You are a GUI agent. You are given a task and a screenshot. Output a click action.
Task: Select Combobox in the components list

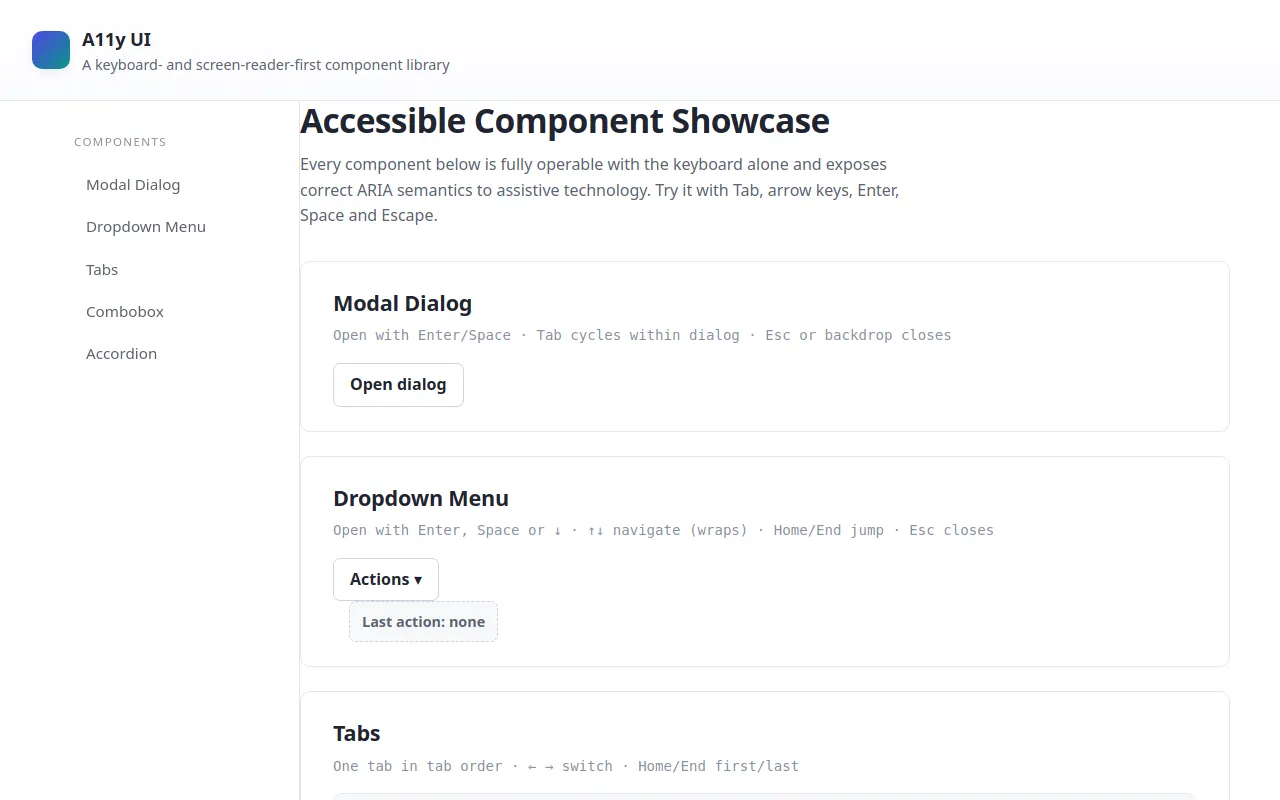125,312
